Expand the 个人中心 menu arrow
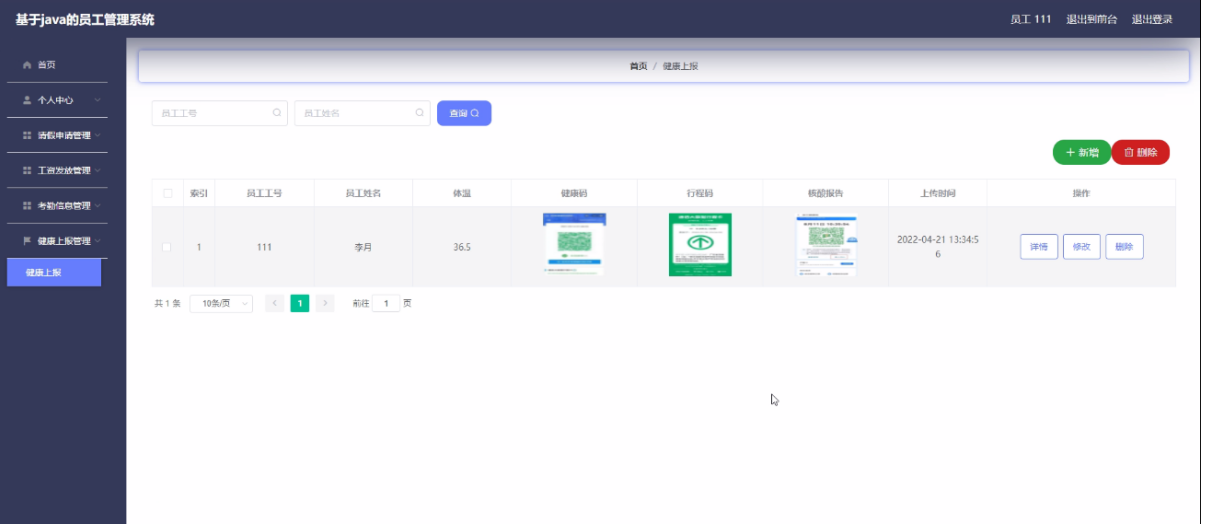 tap(98, 100)
